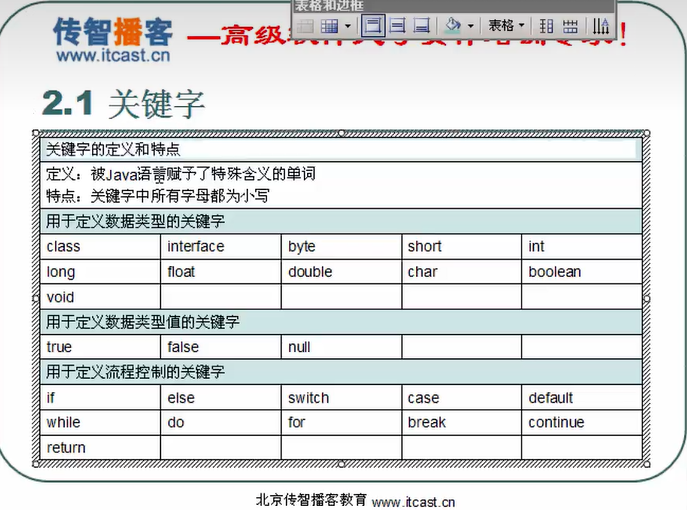Click the int cell
This screenshot has width=687, height=510.
point(582,246)
